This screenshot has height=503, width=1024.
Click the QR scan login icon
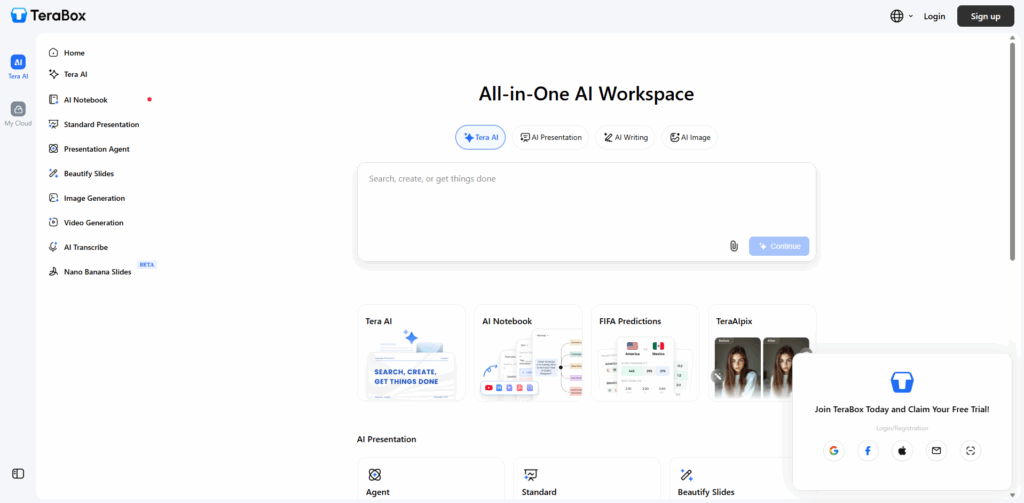970,451
